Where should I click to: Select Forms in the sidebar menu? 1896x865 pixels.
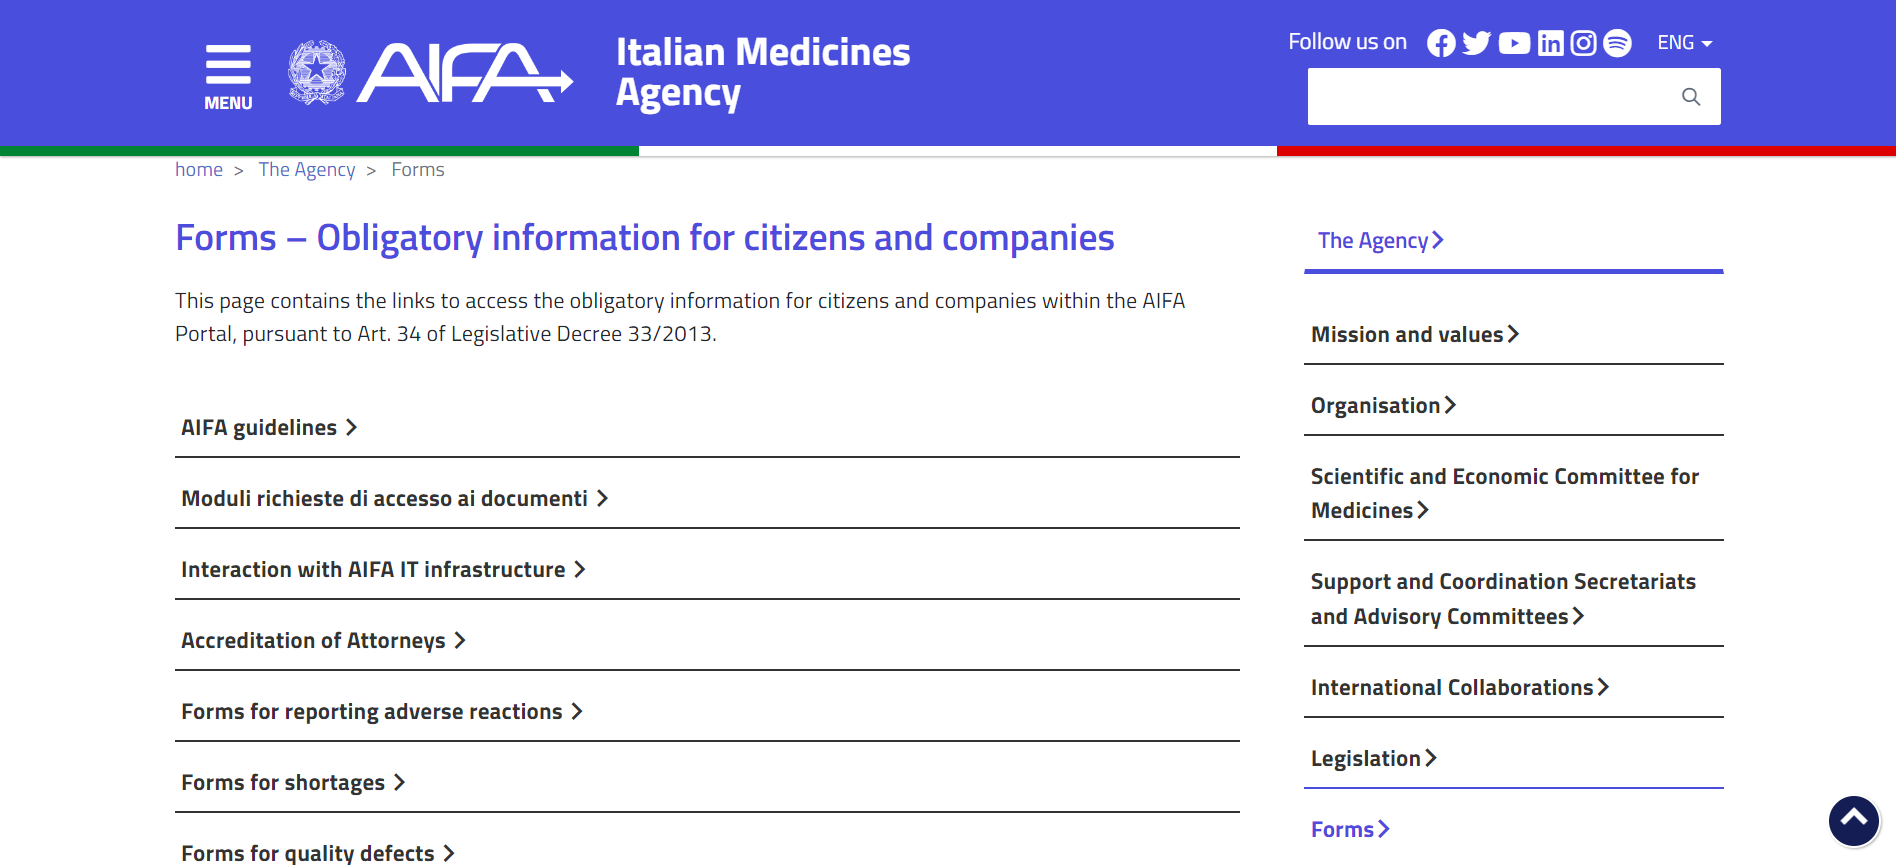tap(1350, 830)
